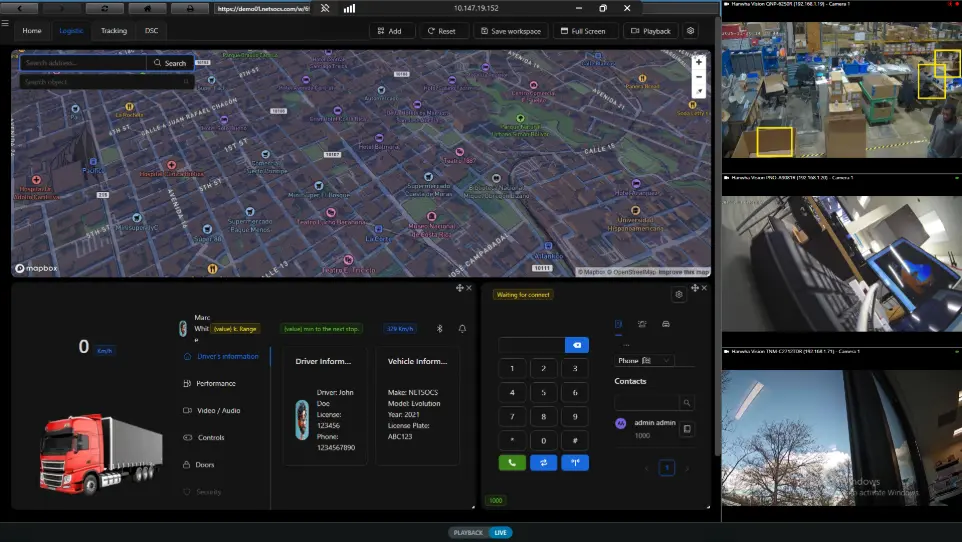Viewport: 962px width, 542px height.
Task: Switch to the Tracking tab
Action: click(x=114, y=31)
